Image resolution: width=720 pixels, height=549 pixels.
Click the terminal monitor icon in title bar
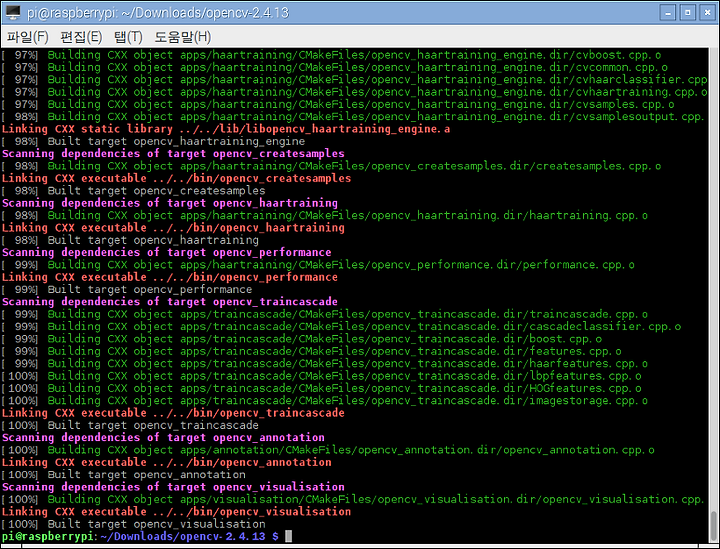(x=12, y=12)
